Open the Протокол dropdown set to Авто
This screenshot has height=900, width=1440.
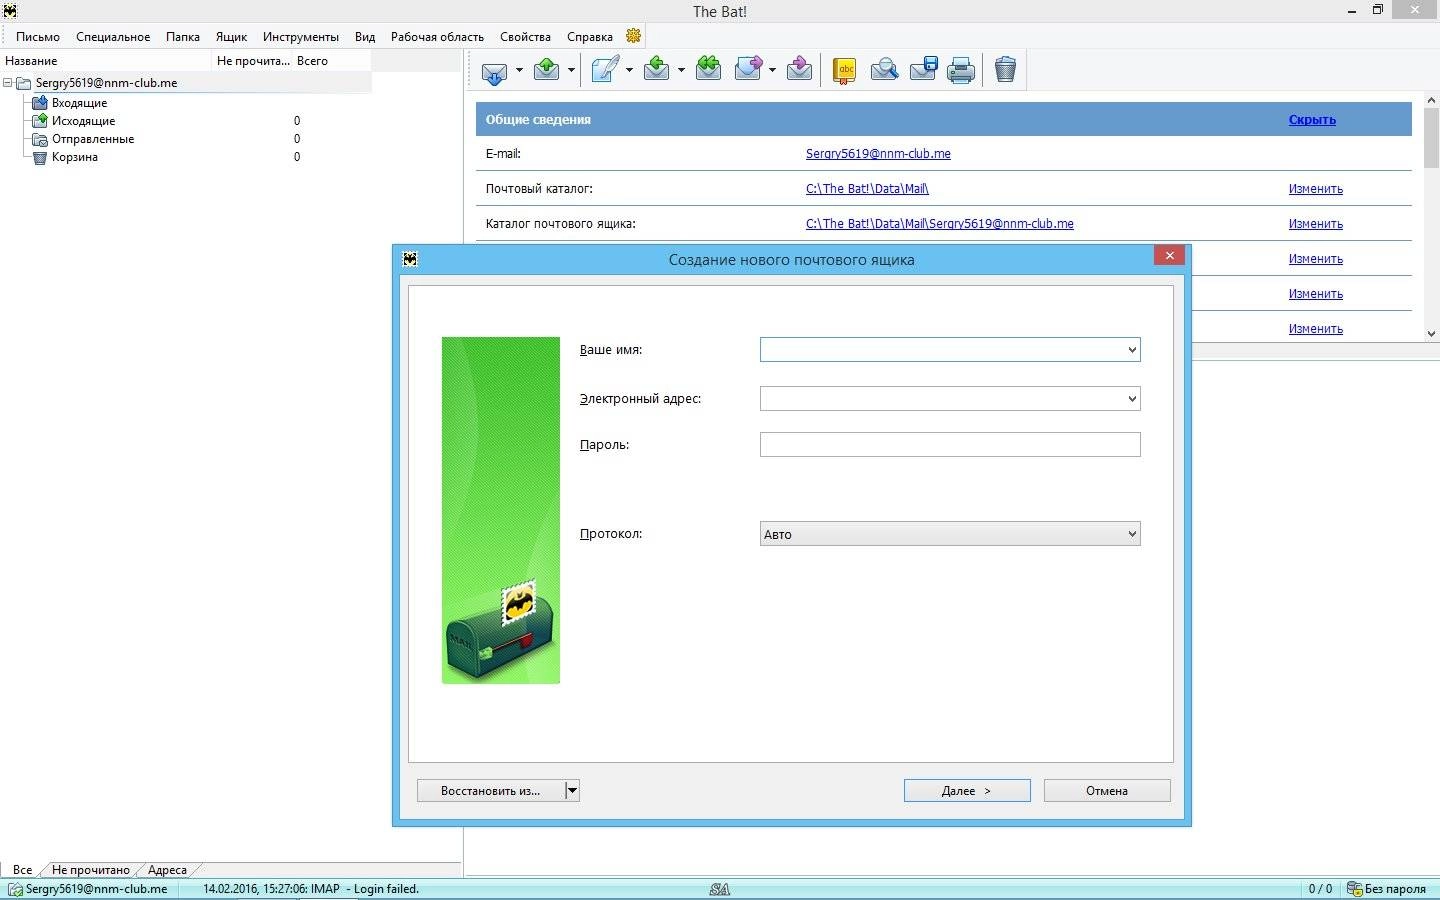(950, 534)
